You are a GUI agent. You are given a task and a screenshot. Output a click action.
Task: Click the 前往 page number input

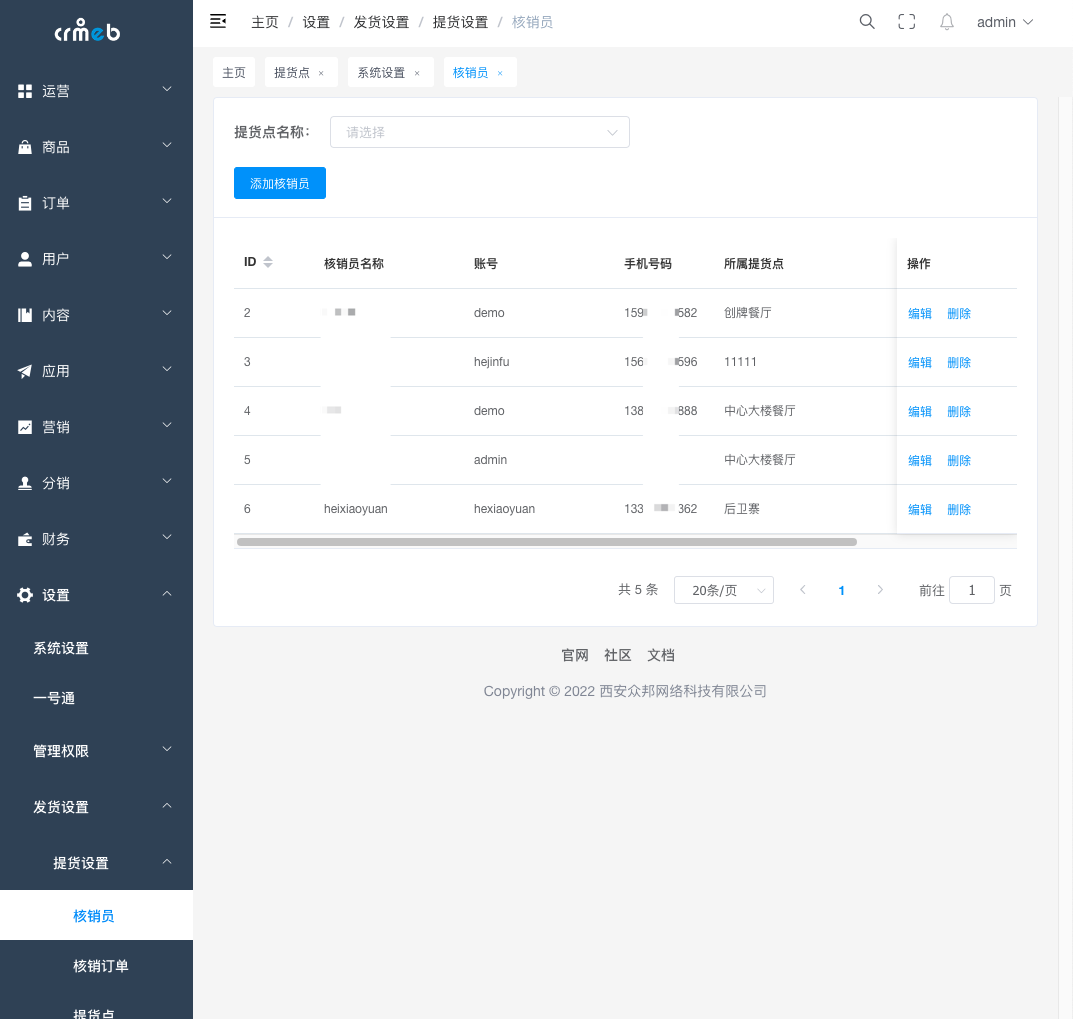pyautogui.click(x=972, y=590)
